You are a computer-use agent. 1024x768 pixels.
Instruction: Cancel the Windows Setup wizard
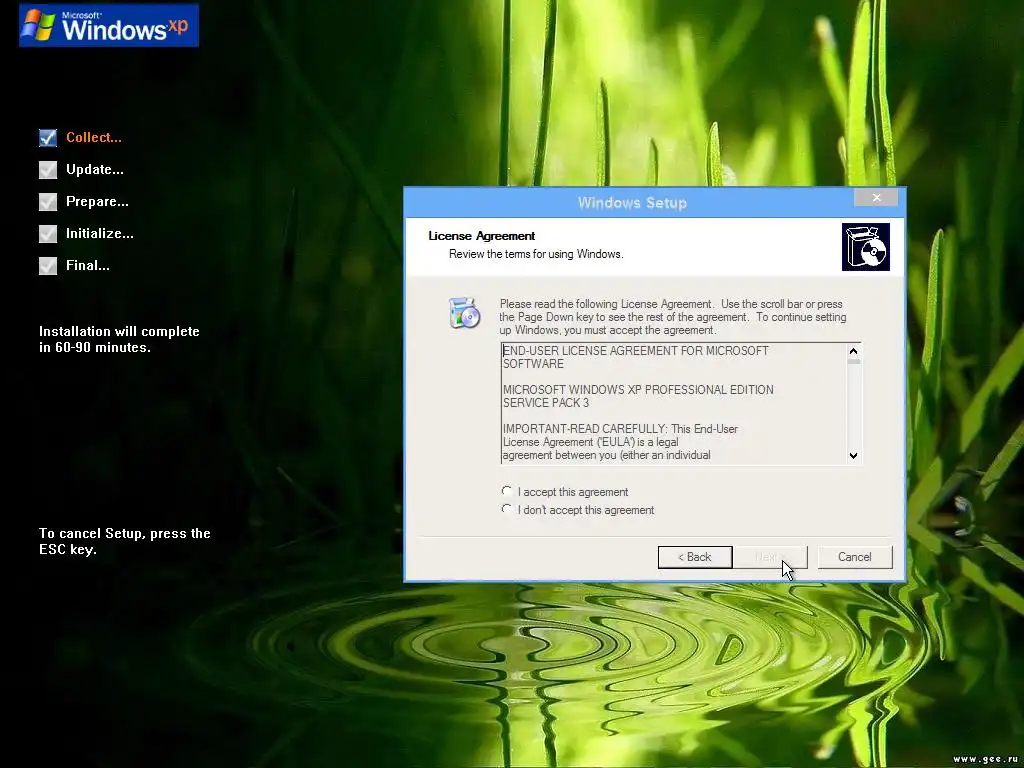pos(855,557)
